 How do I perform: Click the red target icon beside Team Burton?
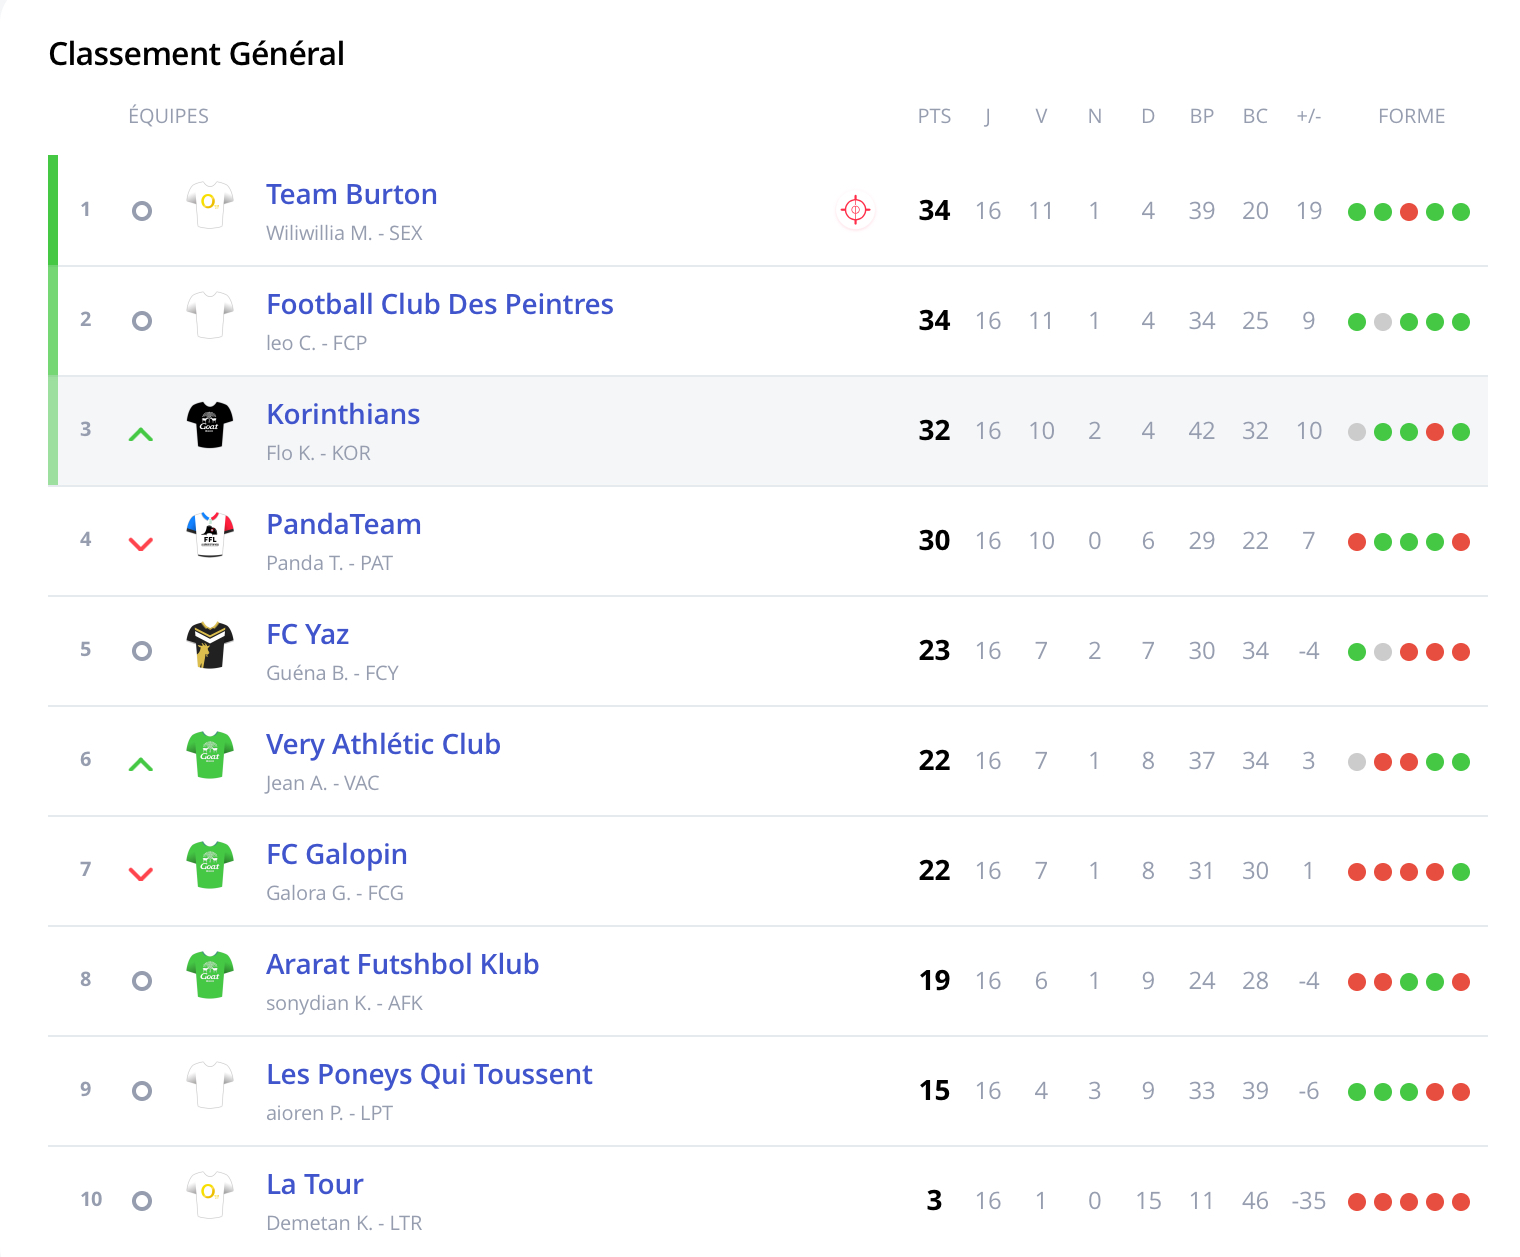click(855, 210)
